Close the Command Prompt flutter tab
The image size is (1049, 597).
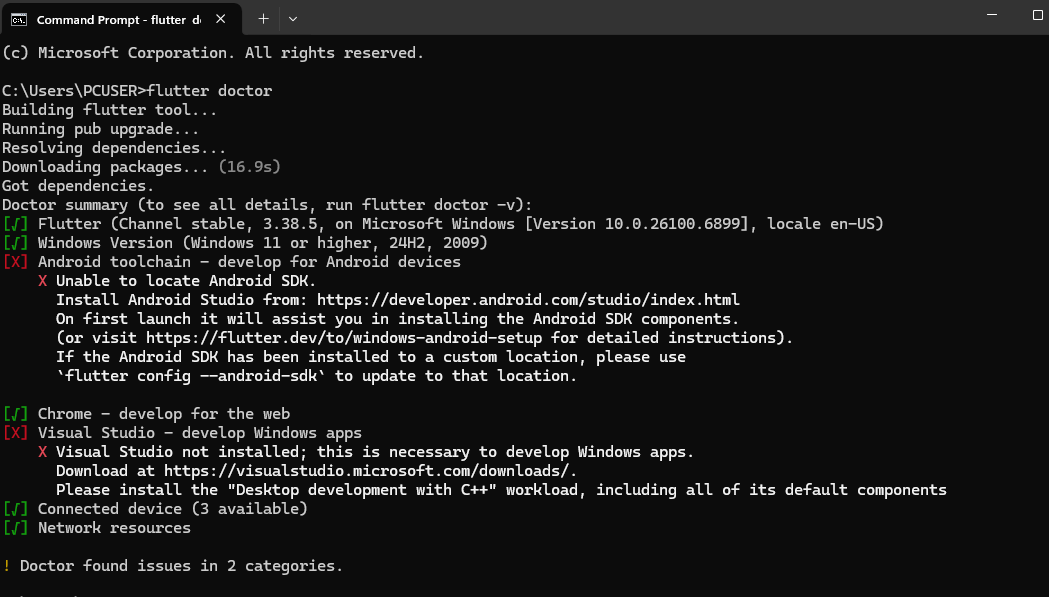tap(218, 19)
